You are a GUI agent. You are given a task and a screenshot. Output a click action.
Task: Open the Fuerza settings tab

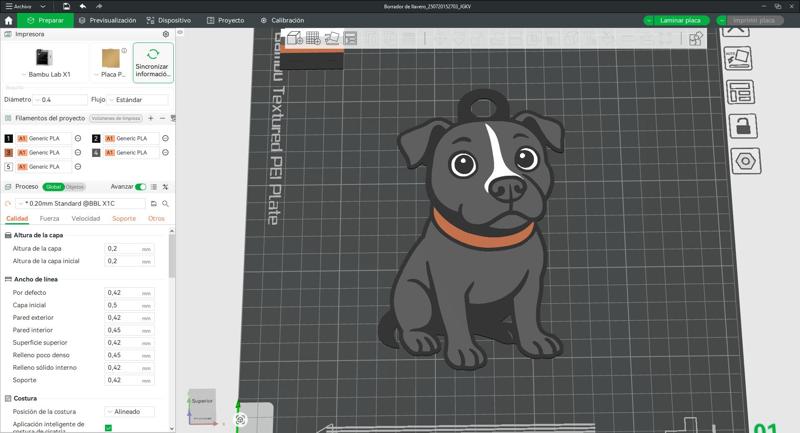click(49, 219)
